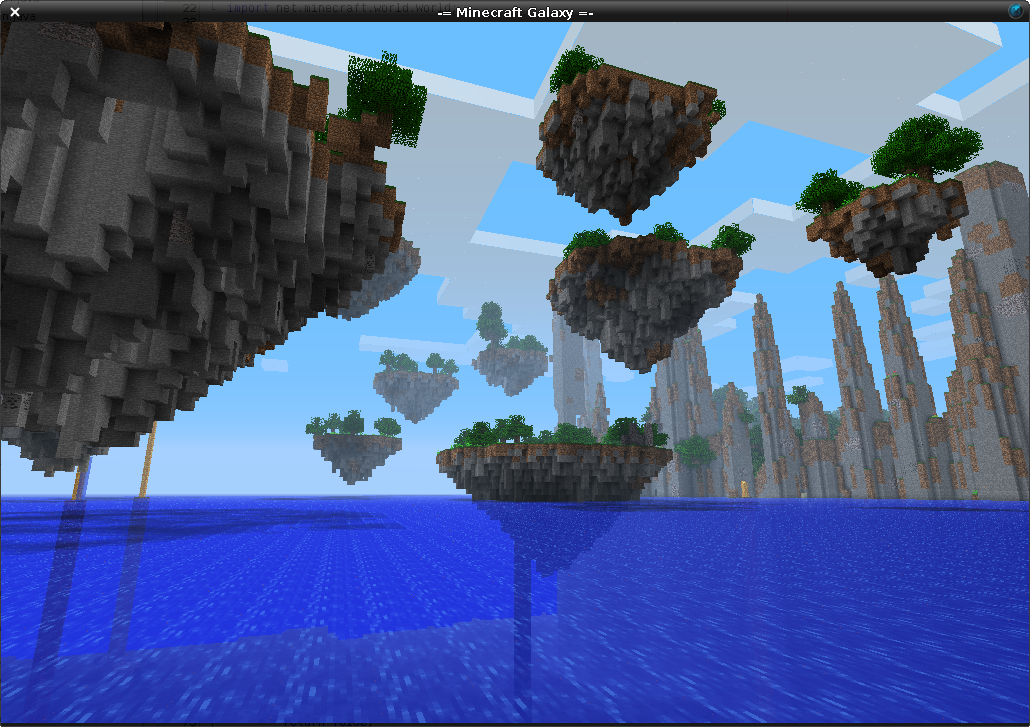
Task: Click the globe icon in the title bar
Action: click(x=1017, y=12)
